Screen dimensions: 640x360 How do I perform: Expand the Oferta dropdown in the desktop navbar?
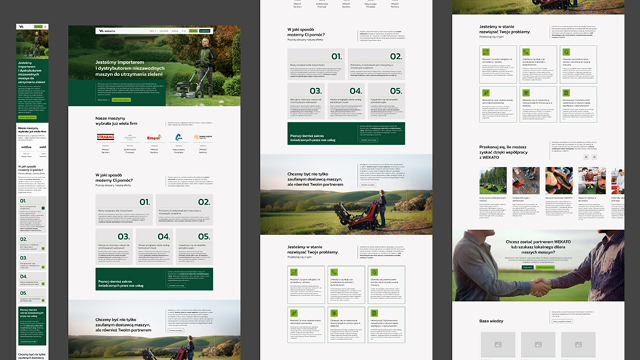(153, 31)
